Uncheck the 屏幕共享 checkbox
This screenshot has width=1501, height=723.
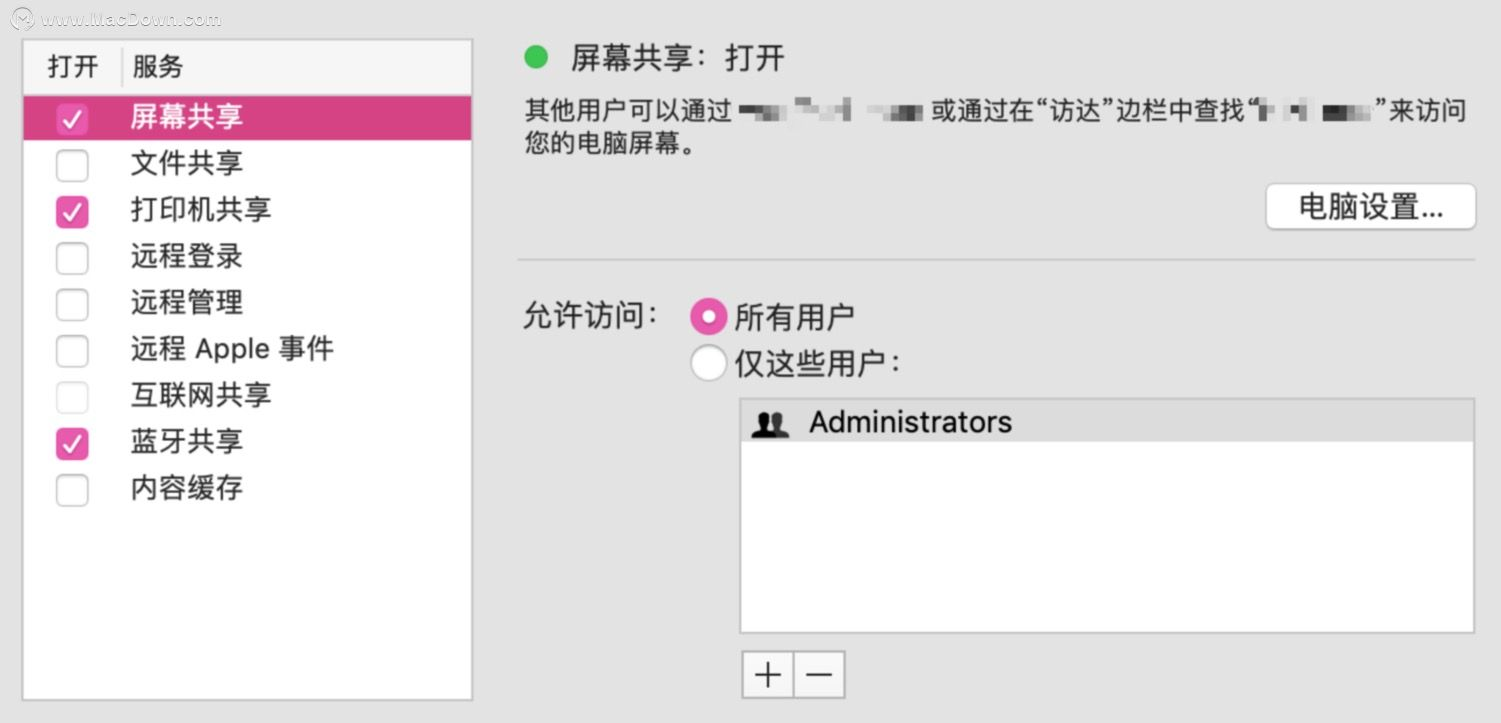[72, 119]
